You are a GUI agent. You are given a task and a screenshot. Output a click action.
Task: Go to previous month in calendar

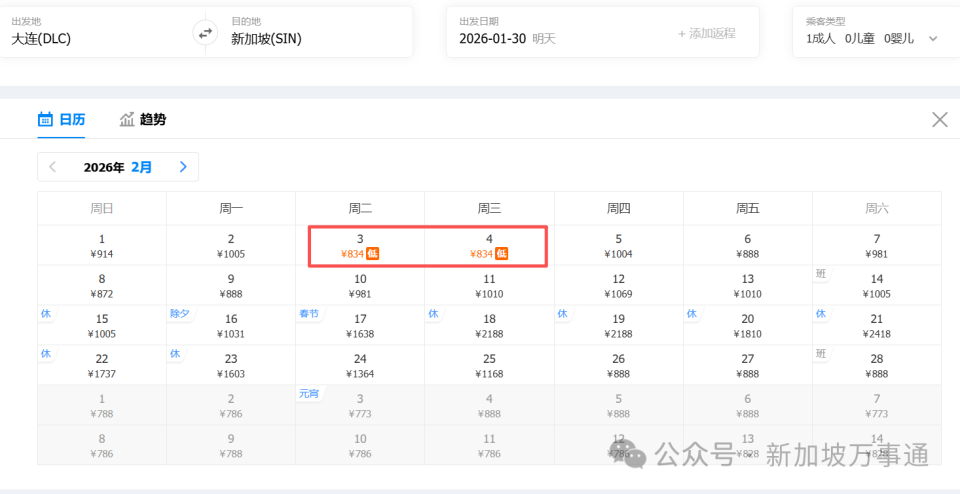(53, 167)
